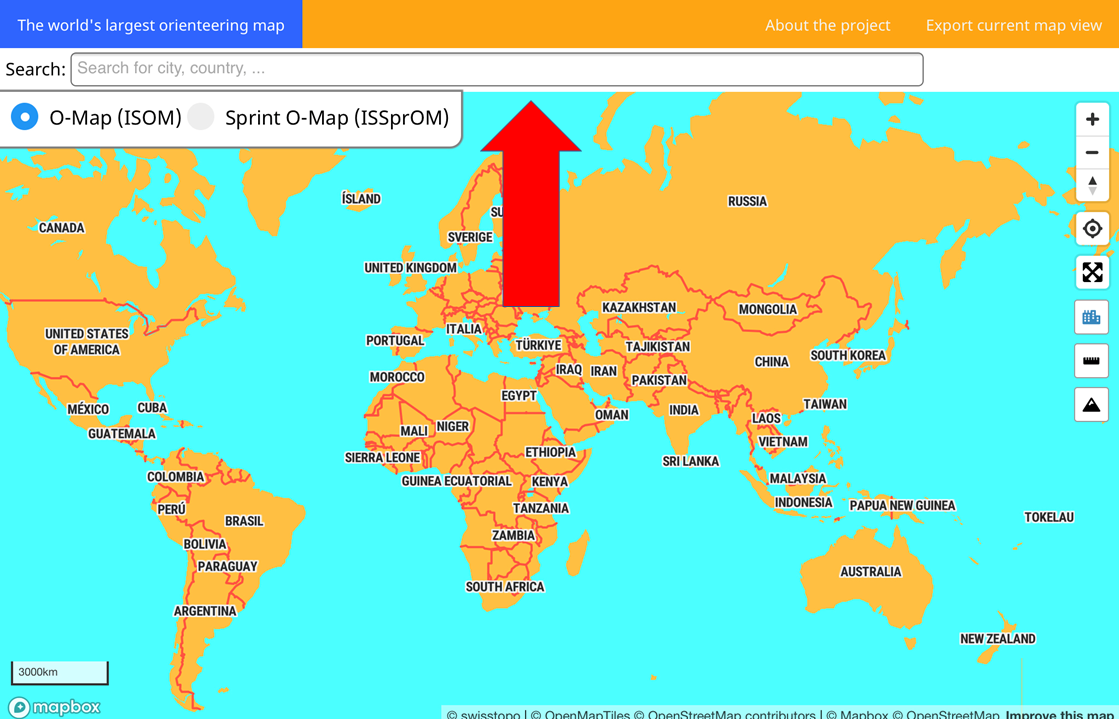
Task: Select the O-Map (ISOM) radio option
Action: click(25, 117)
